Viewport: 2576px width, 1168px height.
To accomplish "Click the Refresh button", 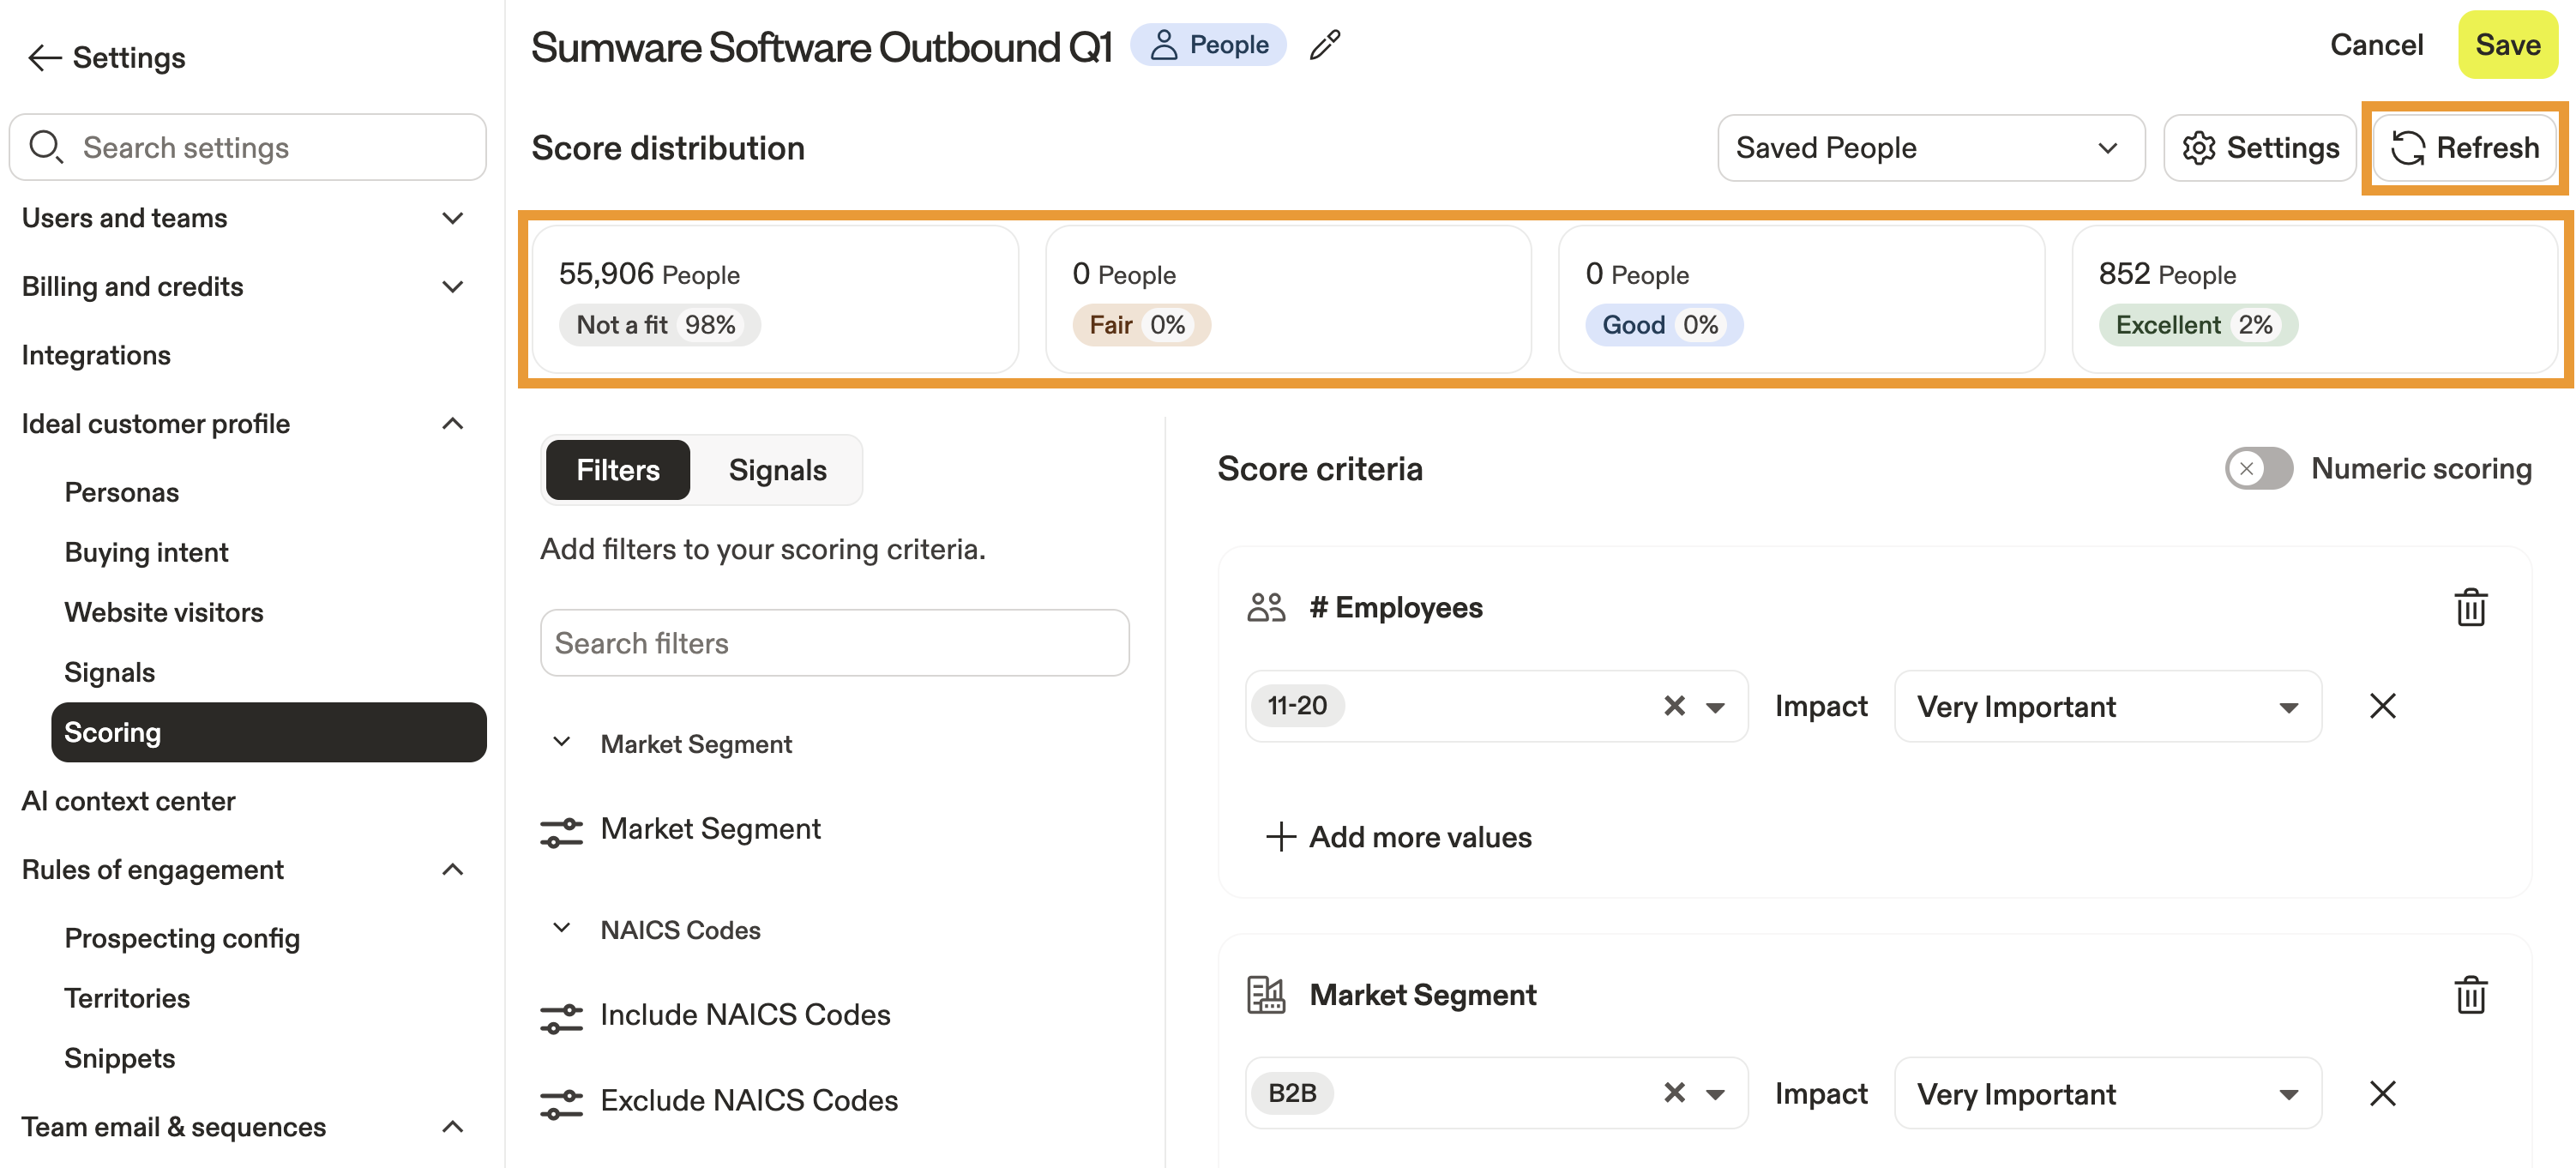I will click(2464, 148).
